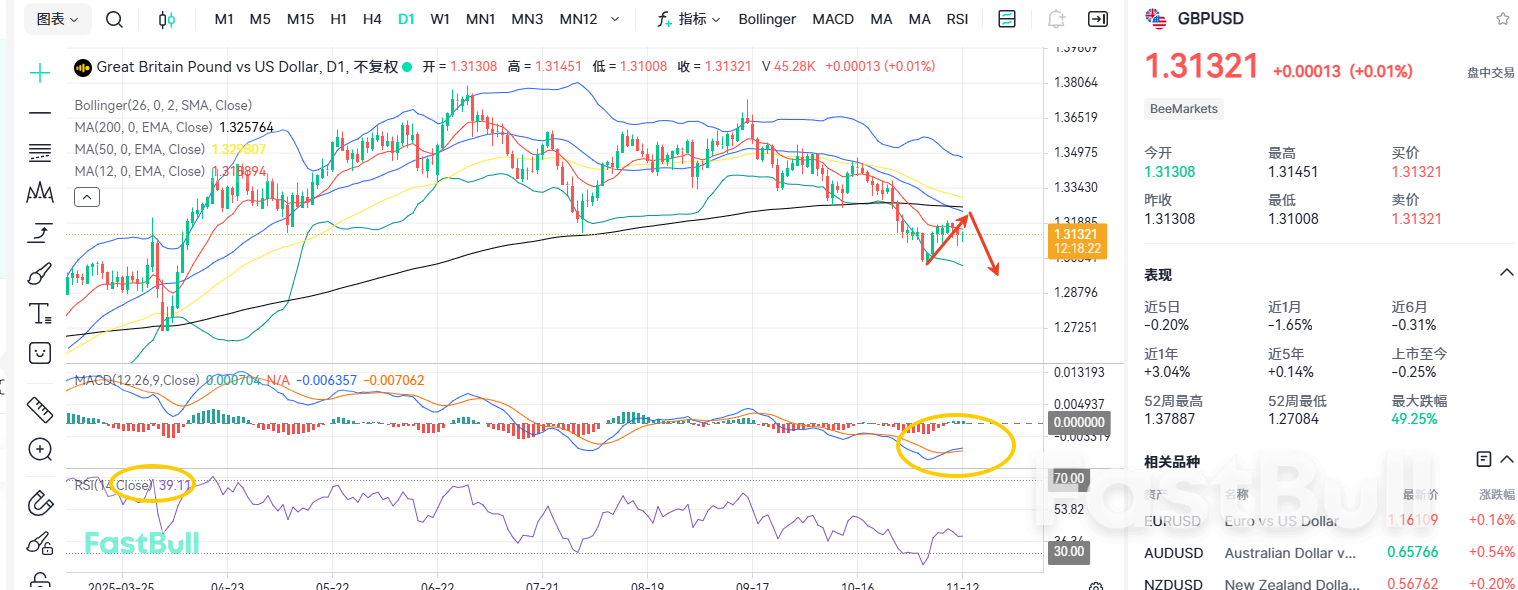Open the 图表 chart dropdown

pyautogui.click(x=57, y=19)
